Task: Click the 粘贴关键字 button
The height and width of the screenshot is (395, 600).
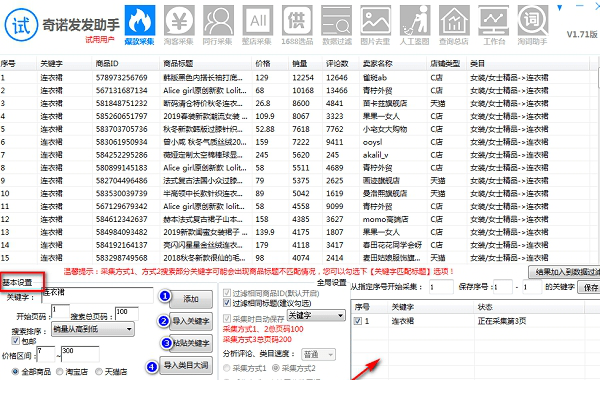Action: click(191, 343)
